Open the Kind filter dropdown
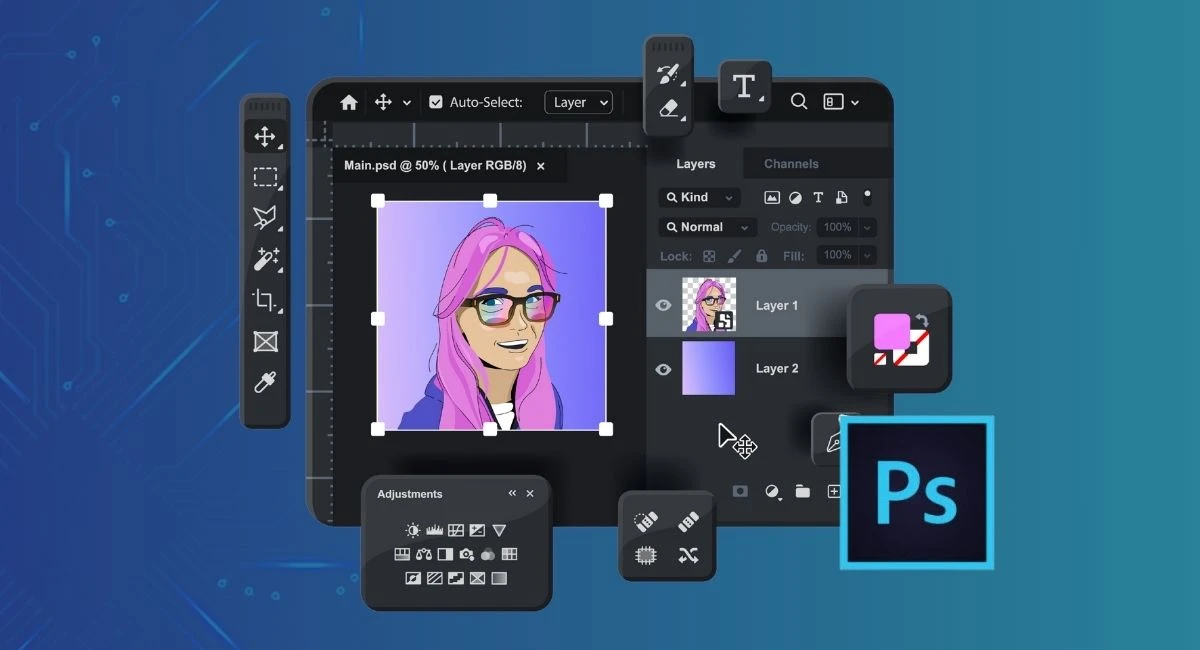The image size is (1200, 650). click(699, 197)
